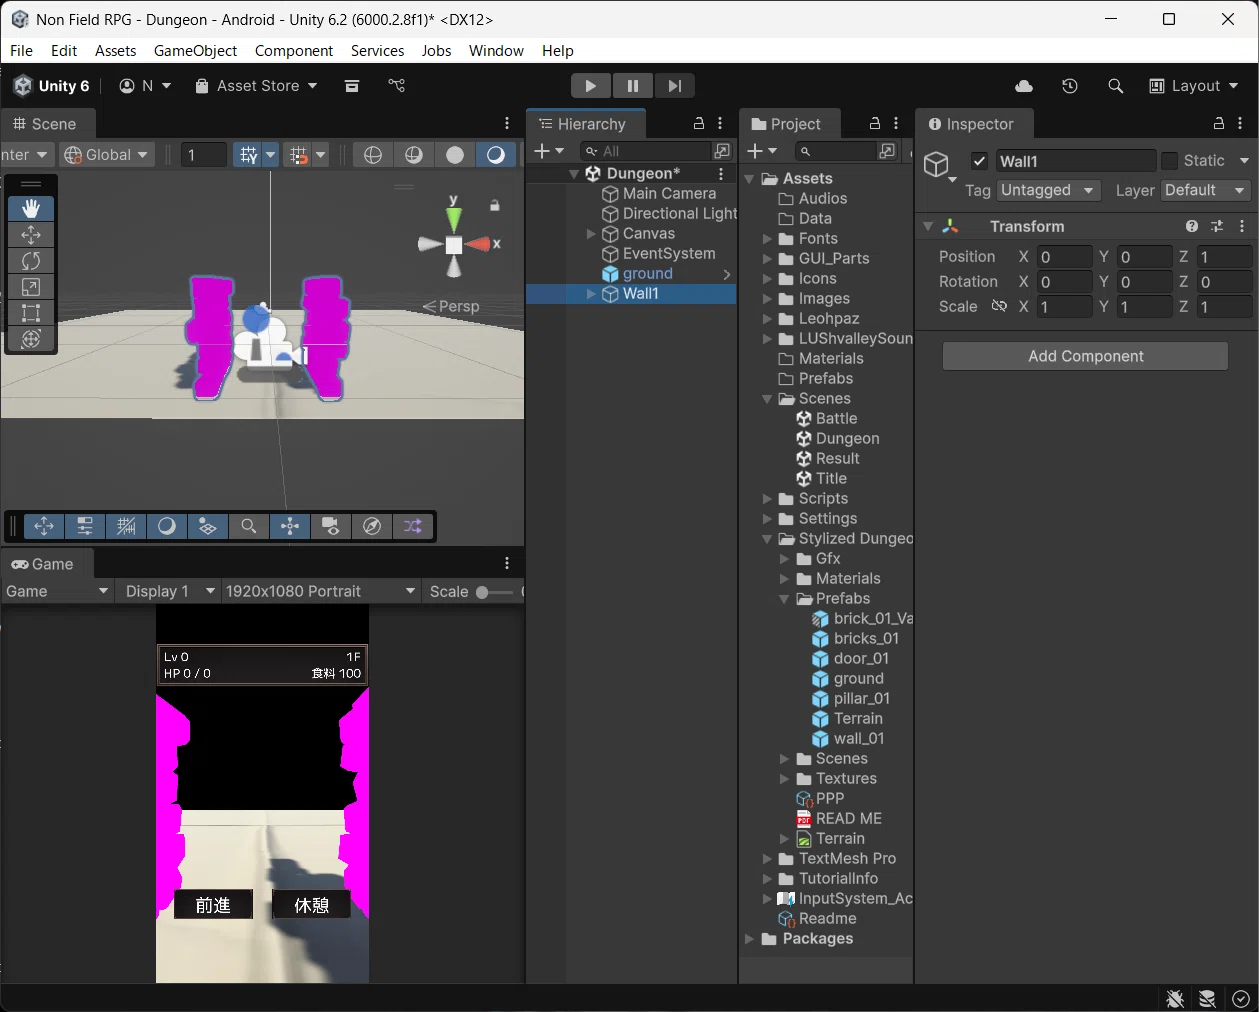
Task: Open the Layout dropdown
Action: [x=1194, y=86]
